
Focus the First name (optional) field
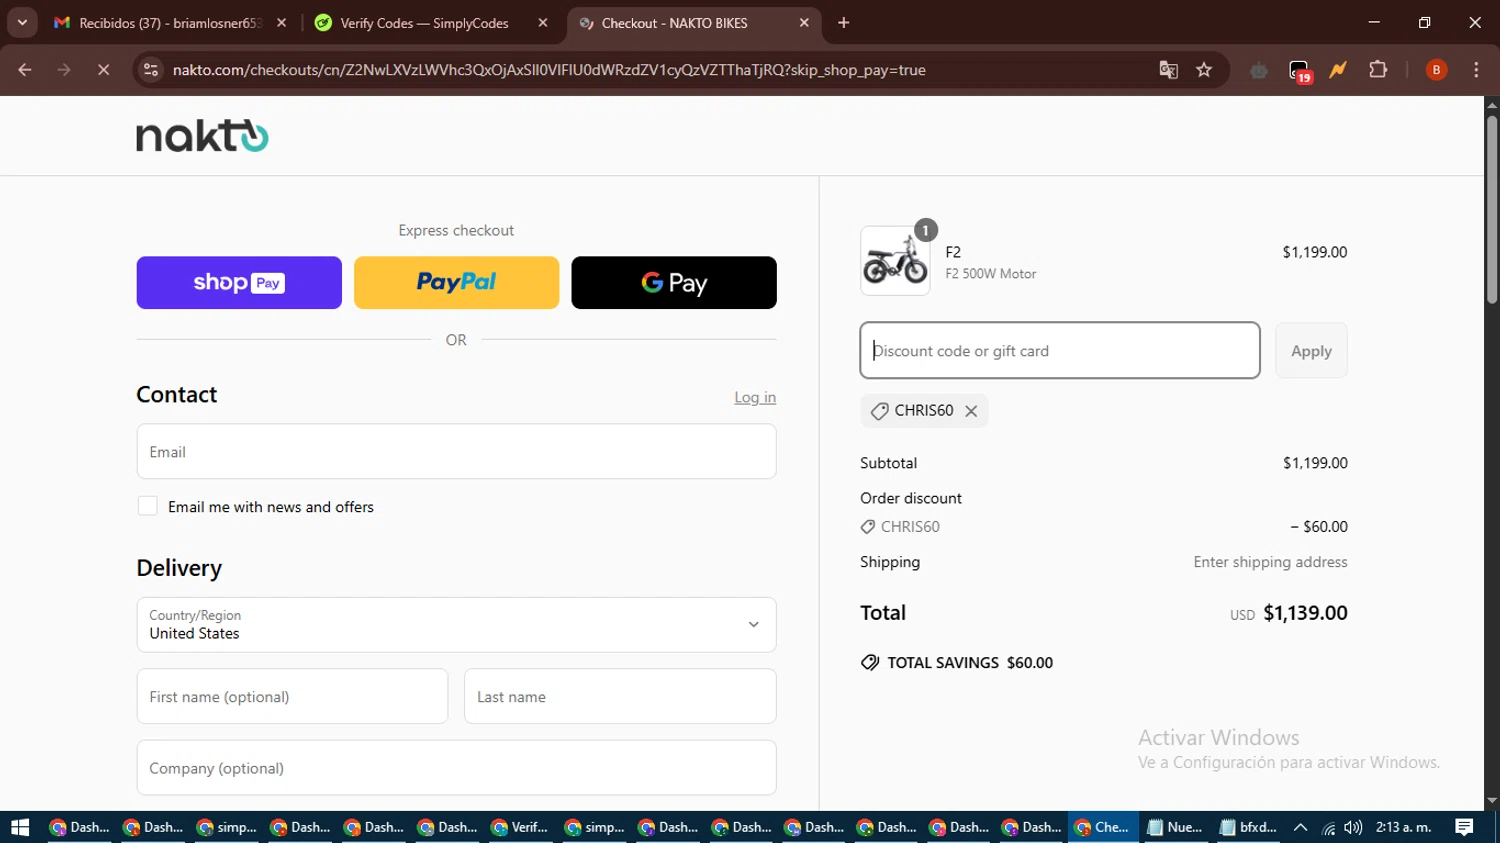292,697
